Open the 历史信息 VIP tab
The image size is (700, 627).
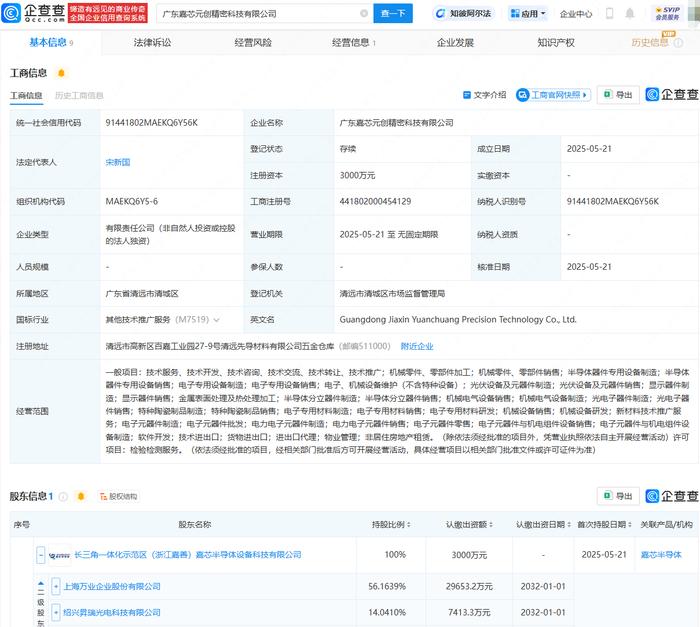pyautogui.click(x=650, y=42)
